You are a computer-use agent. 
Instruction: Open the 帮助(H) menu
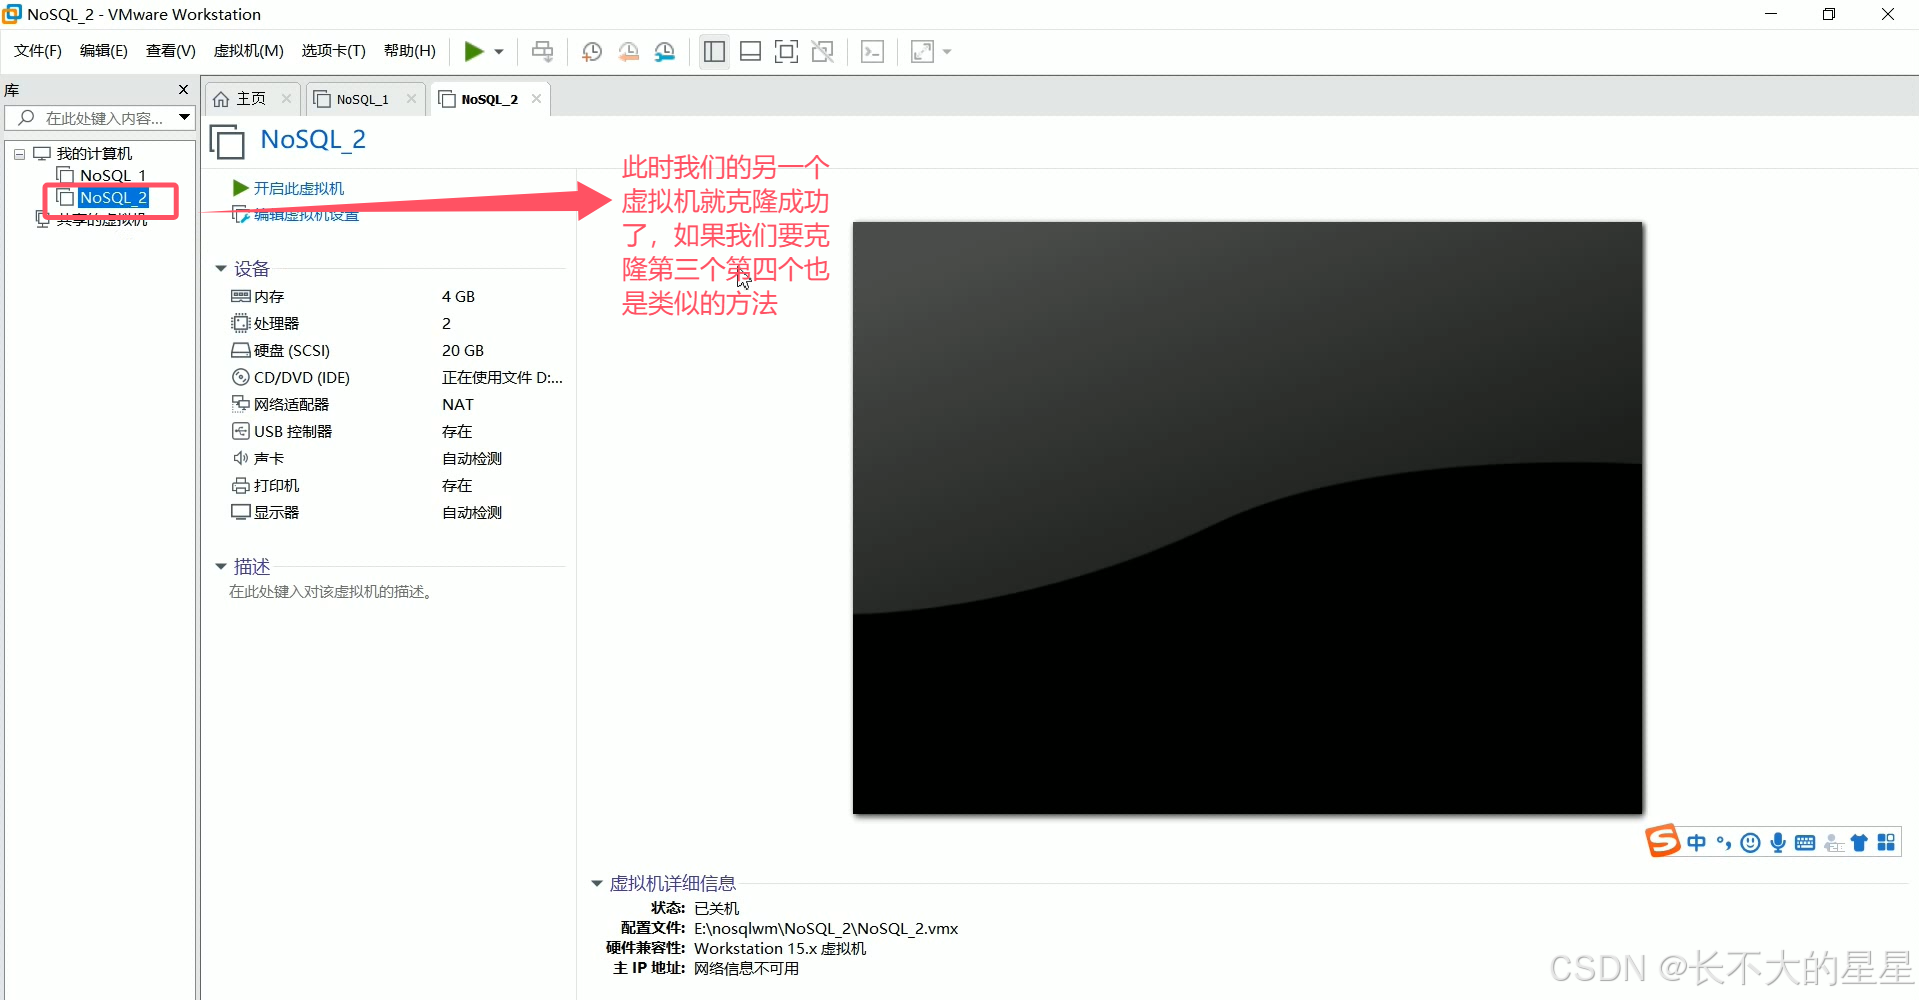410,51
